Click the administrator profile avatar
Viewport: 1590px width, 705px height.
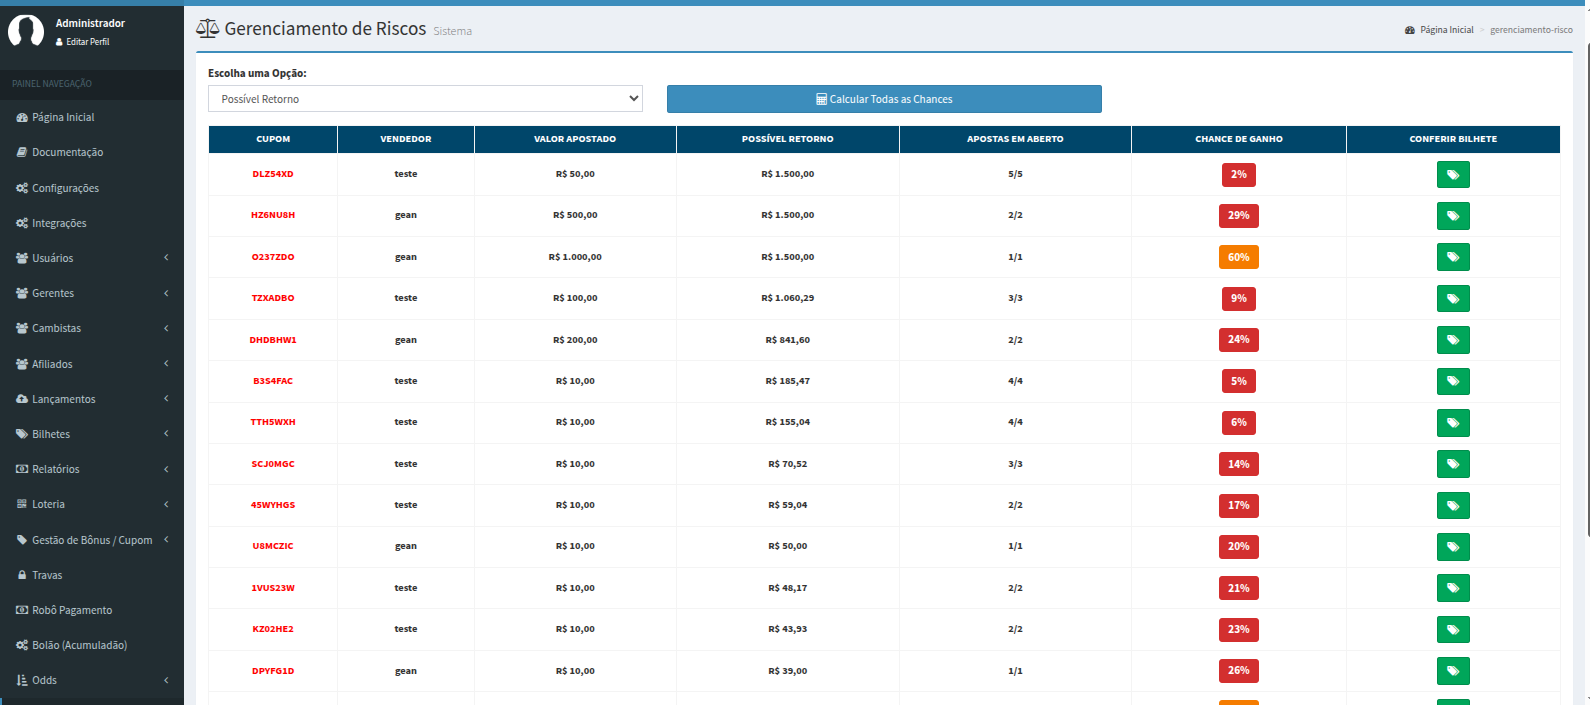tap(26, 31)
